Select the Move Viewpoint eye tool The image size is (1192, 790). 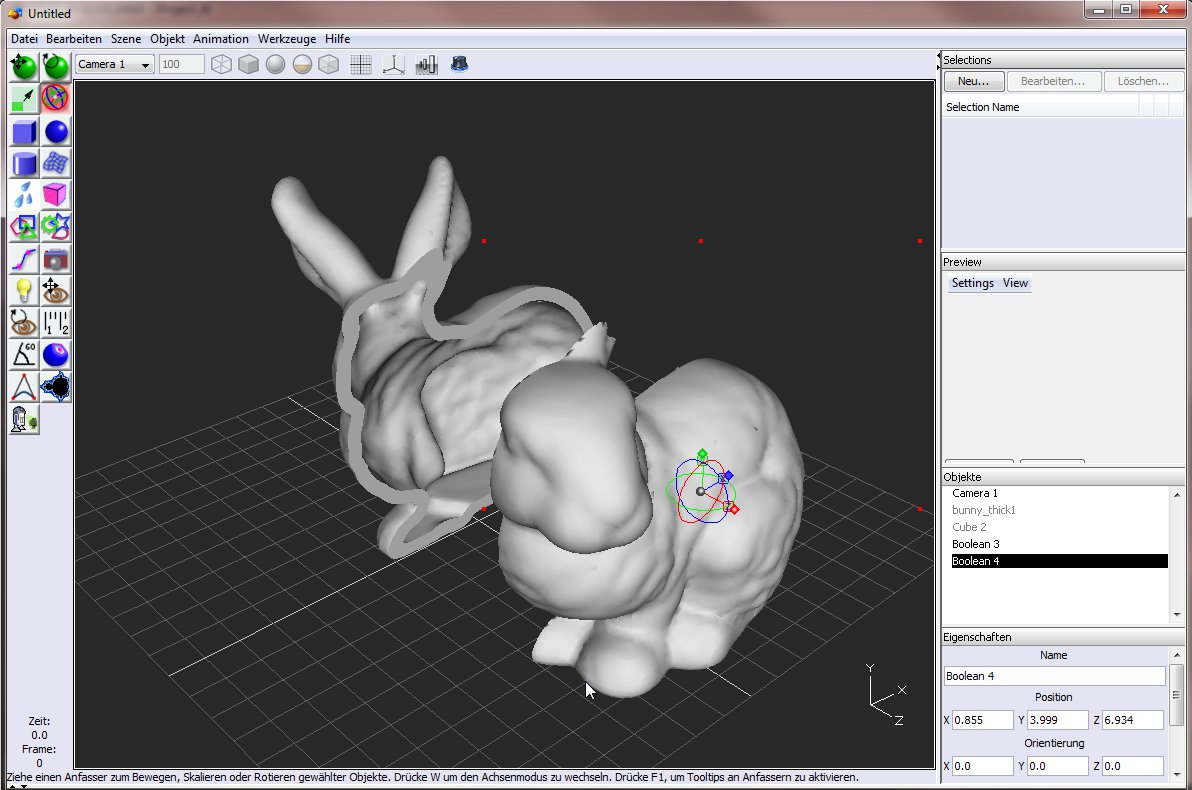[x=55, y=291]
